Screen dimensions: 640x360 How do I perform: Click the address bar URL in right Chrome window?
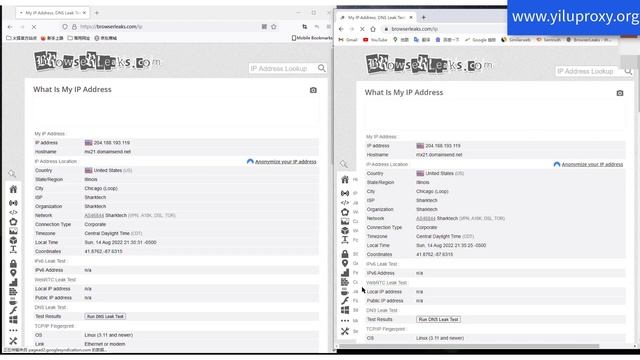click(x=414, y=29)
